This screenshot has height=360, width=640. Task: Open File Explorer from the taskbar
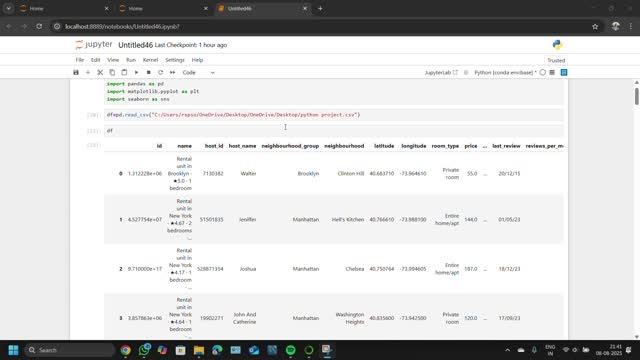pyautogui.click(x=199, y=350)
